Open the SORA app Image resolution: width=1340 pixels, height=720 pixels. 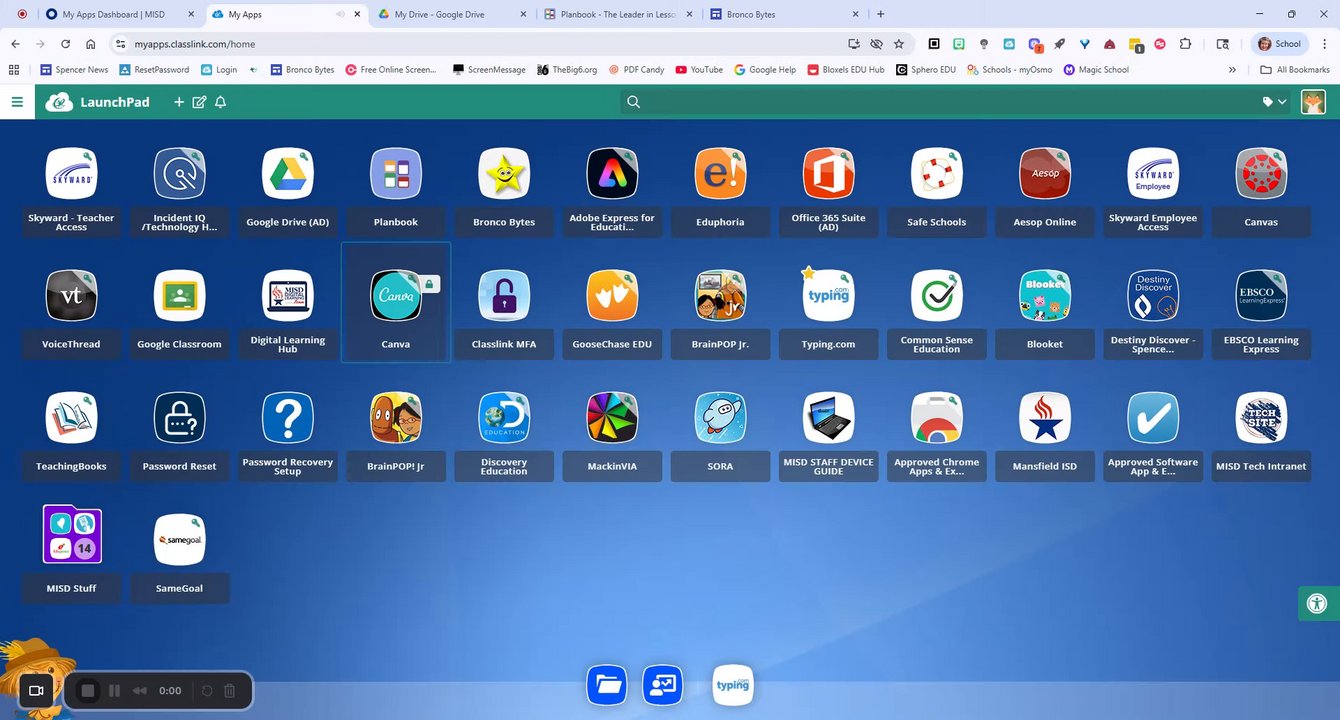pos(720,418)
